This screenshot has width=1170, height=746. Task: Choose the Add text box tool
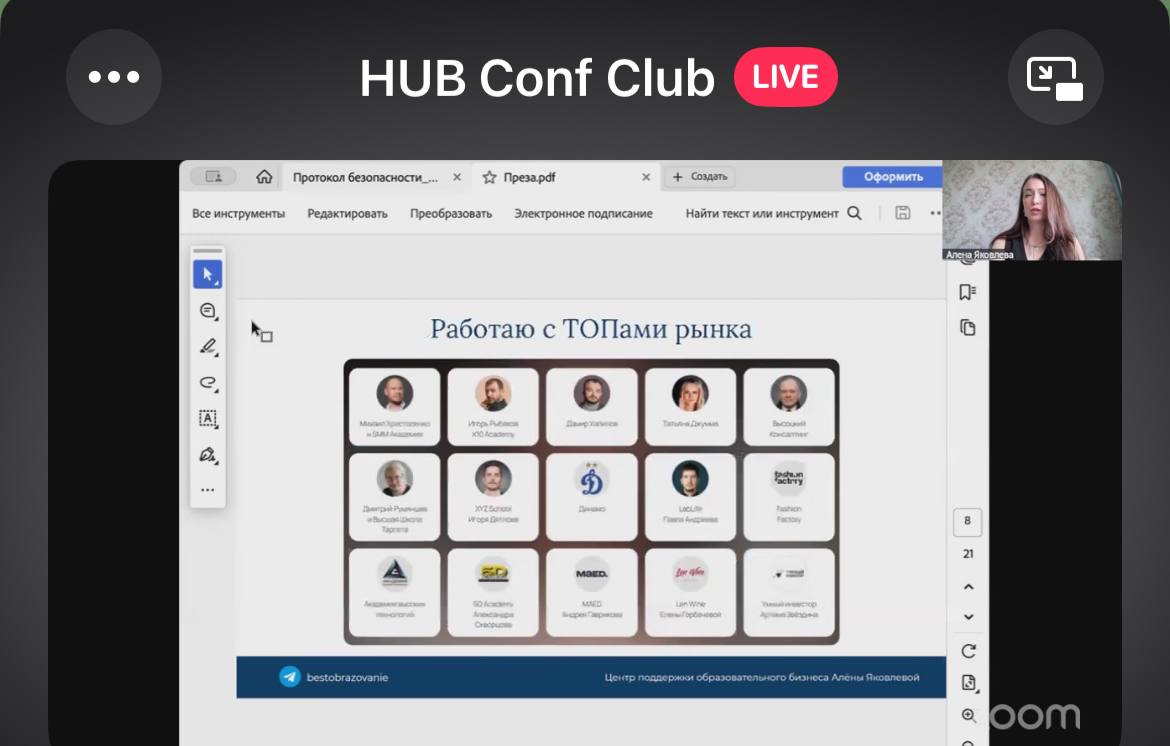click(x=207, y=419)
